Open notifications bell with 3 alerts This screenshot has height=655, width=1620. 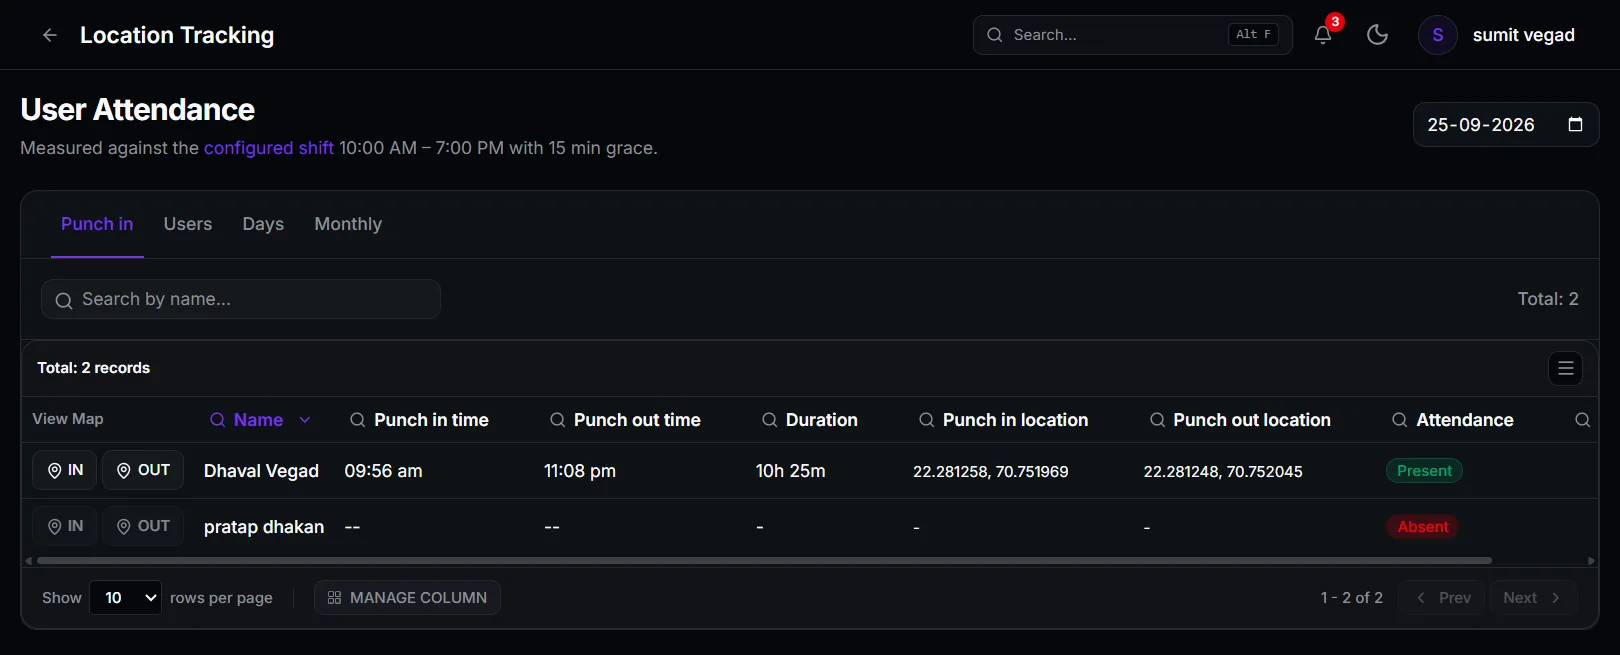coord(1323,35)
